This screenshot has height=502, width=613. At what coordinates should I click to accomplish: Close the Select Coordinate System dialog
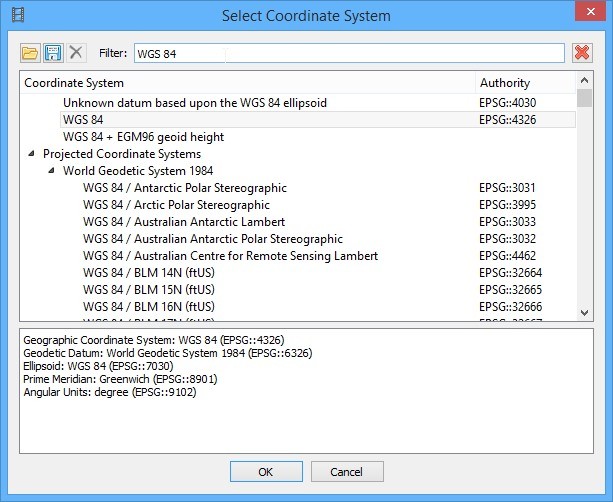click(591, 12)
